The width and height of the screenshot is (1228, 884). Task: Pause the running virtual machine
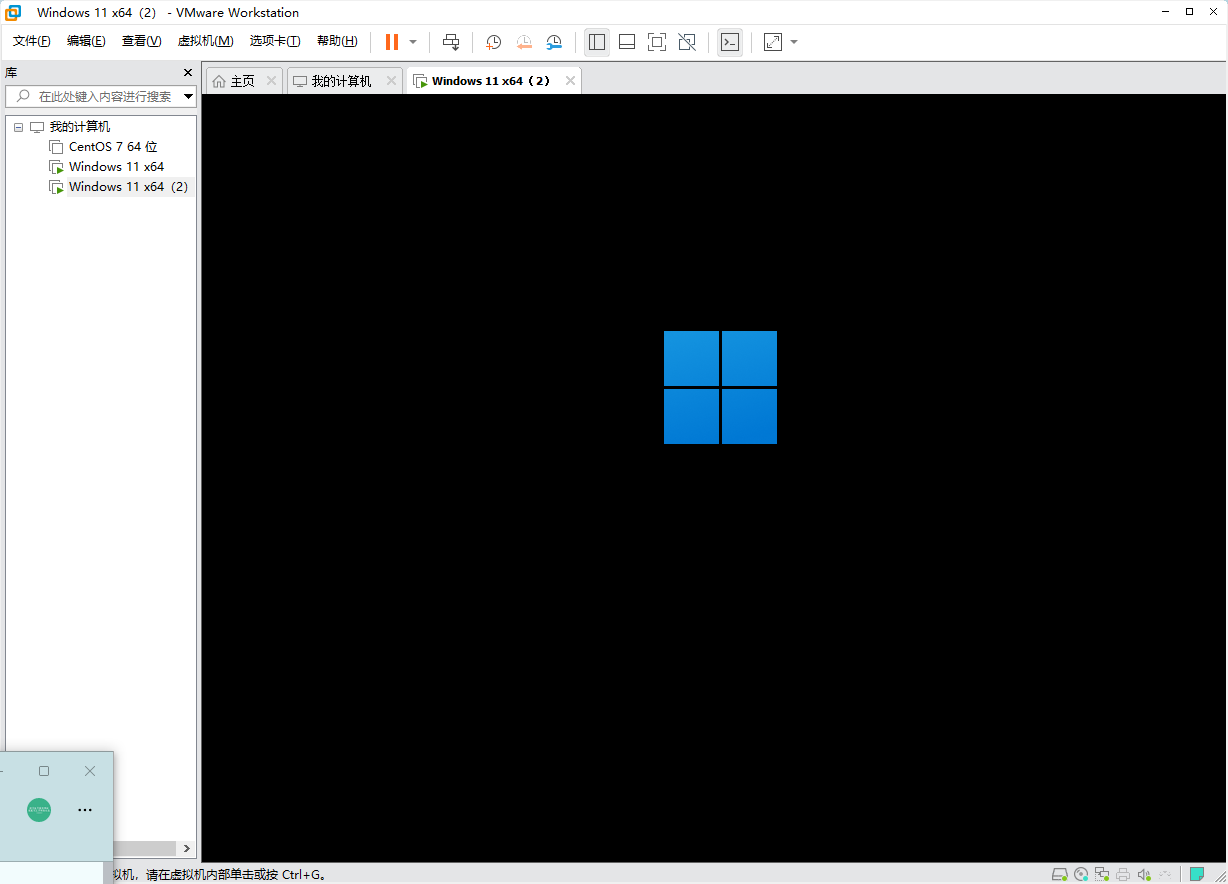tap(391, 42)
